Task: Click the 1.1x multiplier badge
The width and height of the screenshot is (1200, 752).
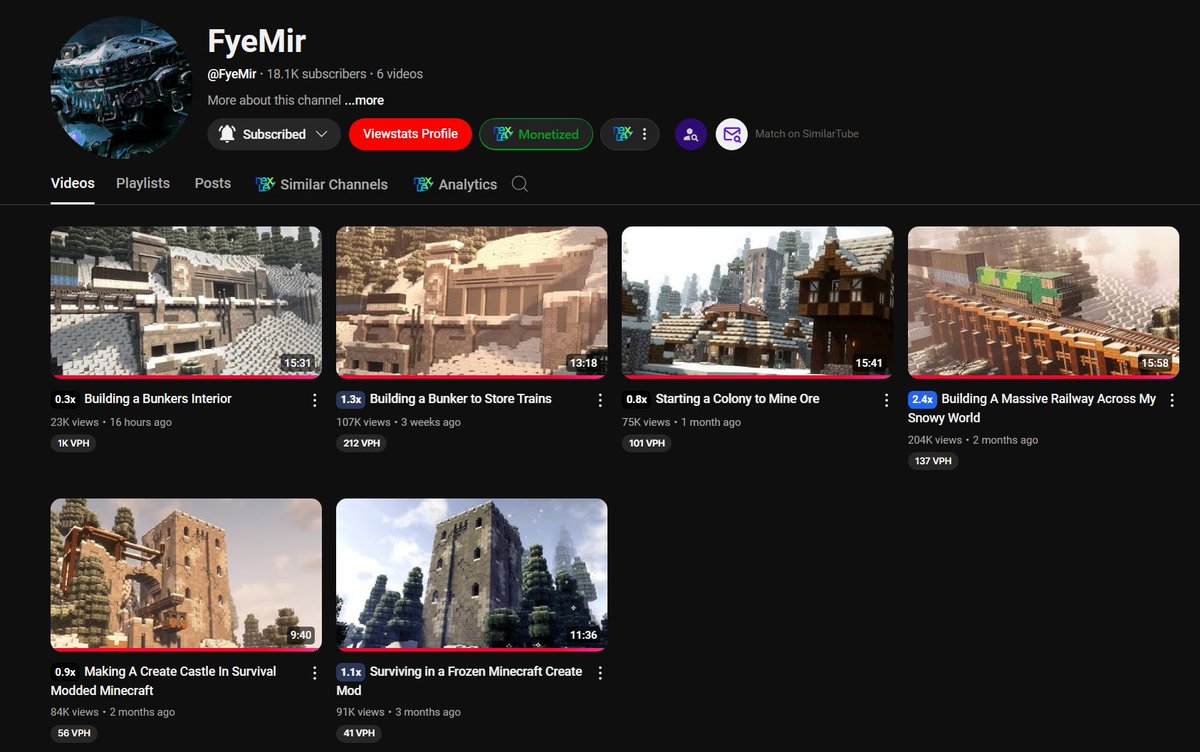Action: (351, 672)
